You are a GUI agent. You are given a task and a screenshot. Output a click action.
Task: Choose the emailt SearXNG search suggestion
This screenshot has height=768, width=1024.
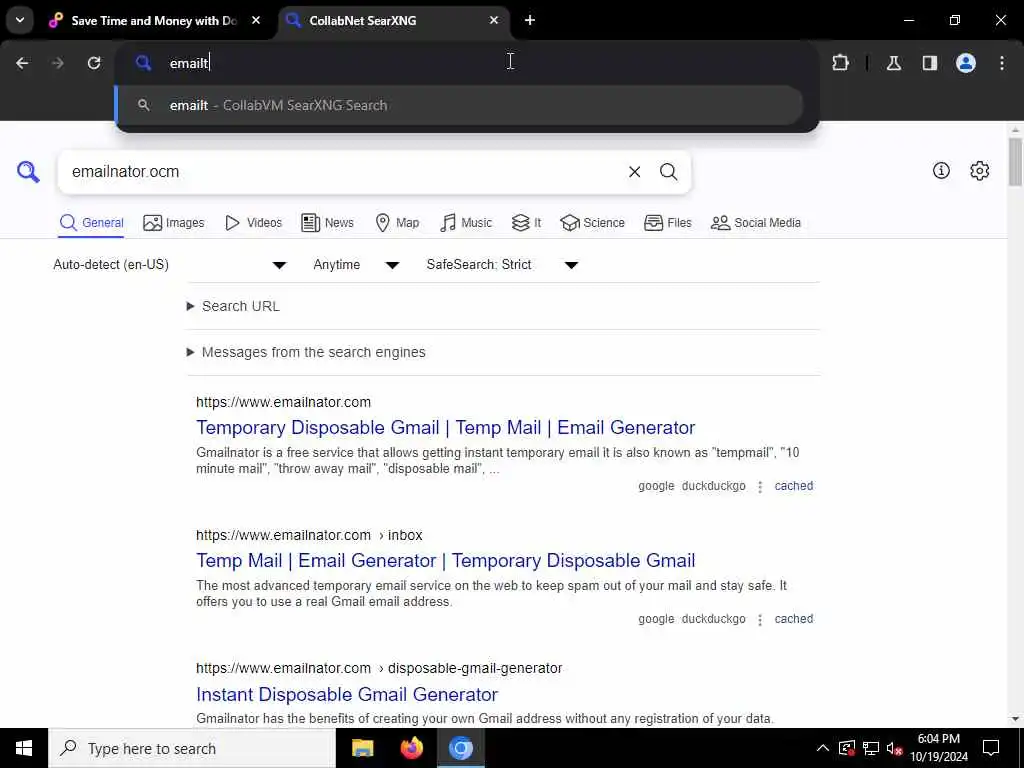460,105
